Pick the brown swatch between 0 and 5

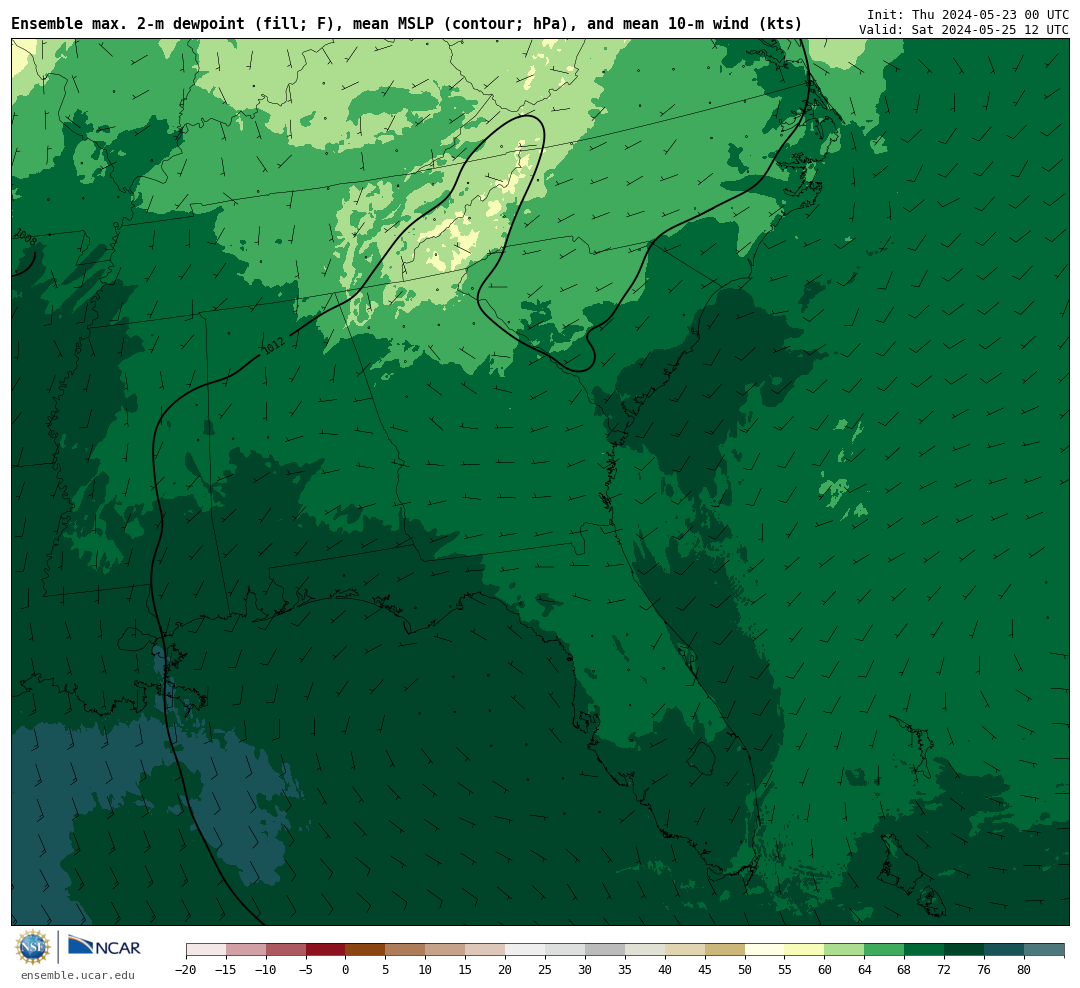(x=365, y=950)
